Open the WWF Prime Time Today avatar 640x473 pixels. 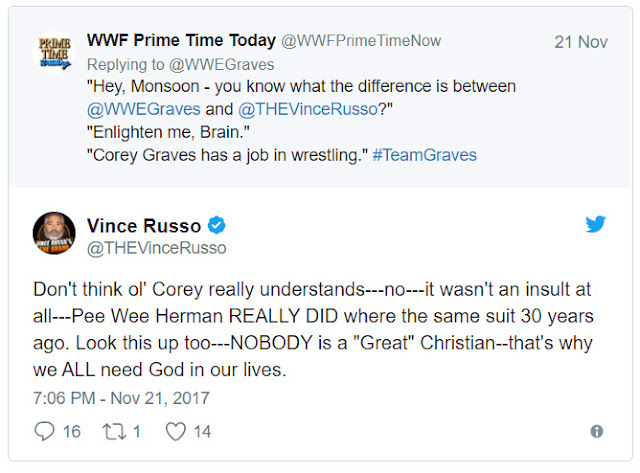tap(56, 52)
